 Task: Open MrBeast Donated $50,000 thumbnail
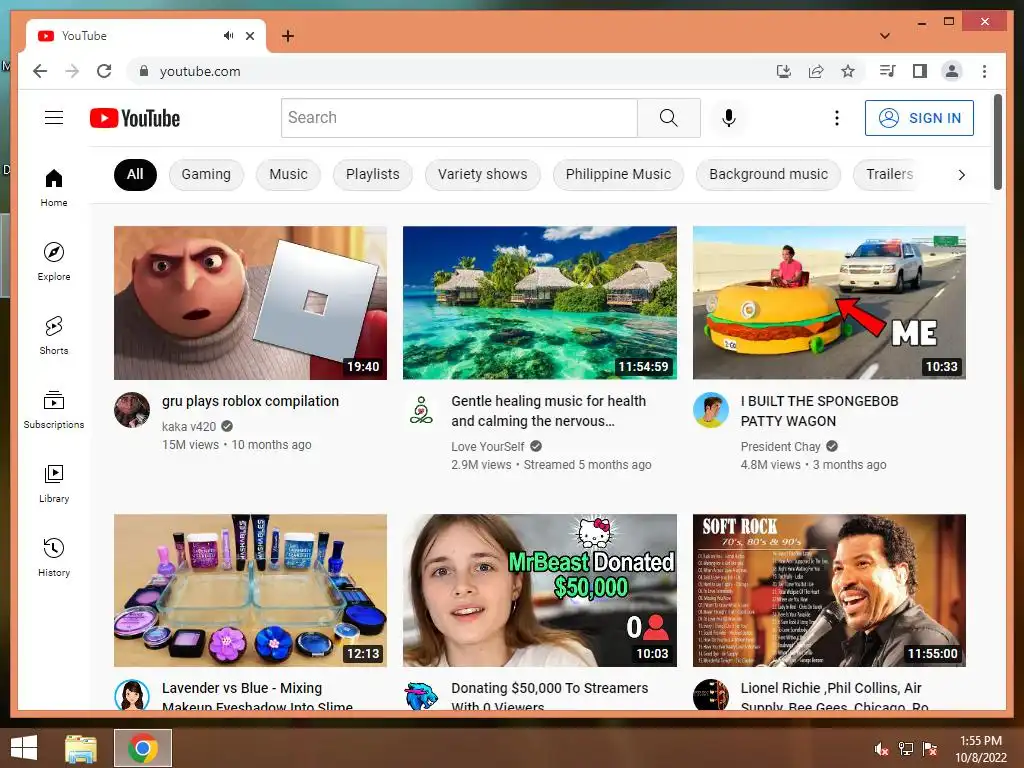click(x=539, y=590)
